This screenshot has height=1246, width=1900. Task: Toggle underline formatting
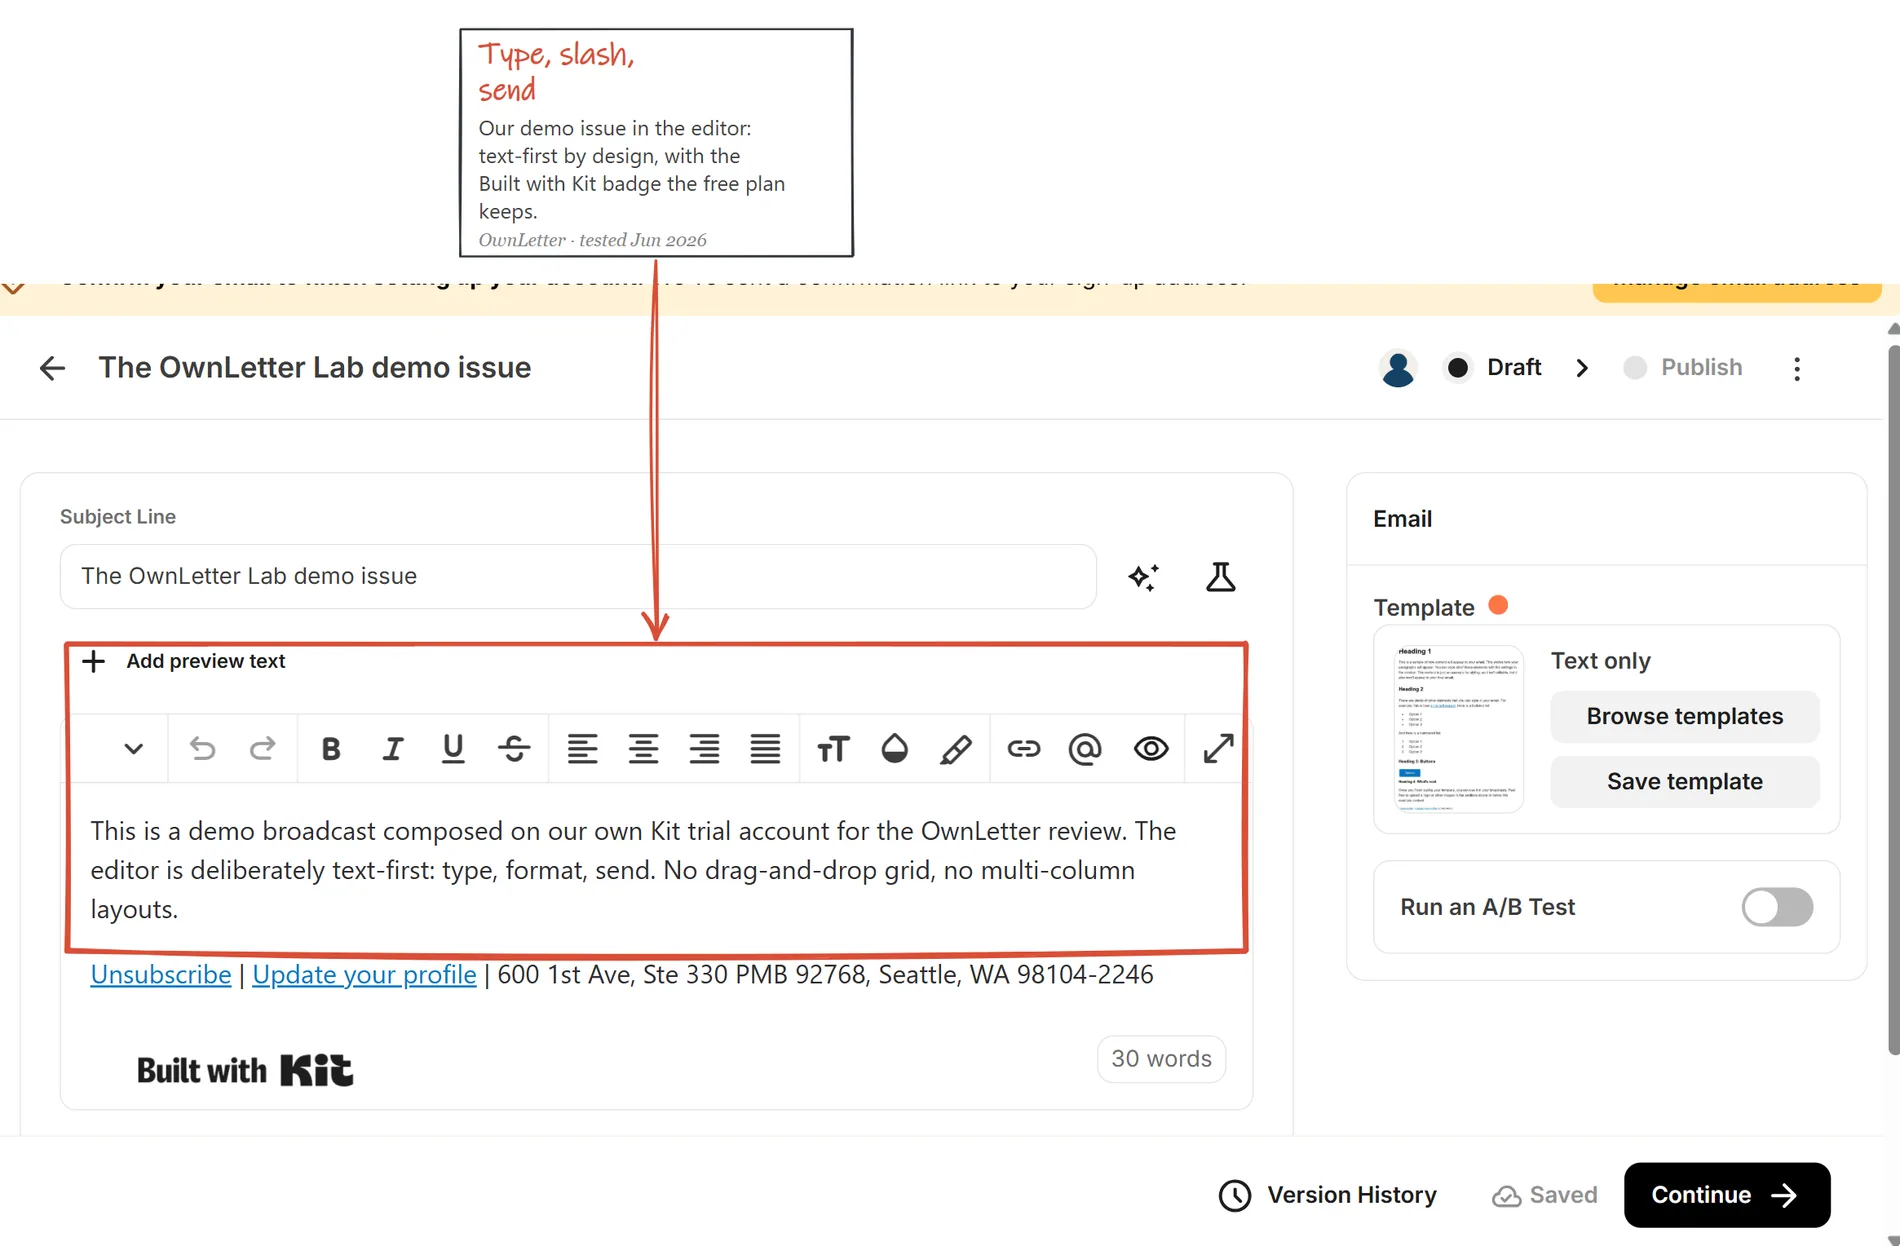tap(453, 748)
